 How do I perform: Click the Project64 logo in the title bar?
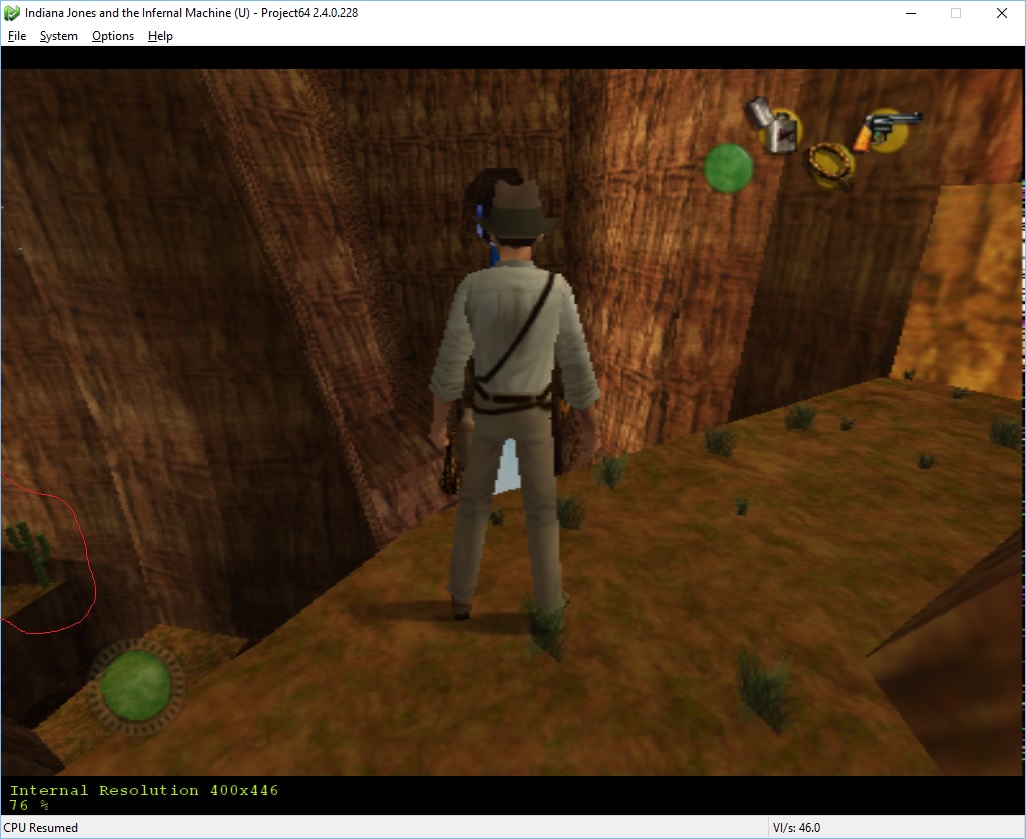click(11, 12)
